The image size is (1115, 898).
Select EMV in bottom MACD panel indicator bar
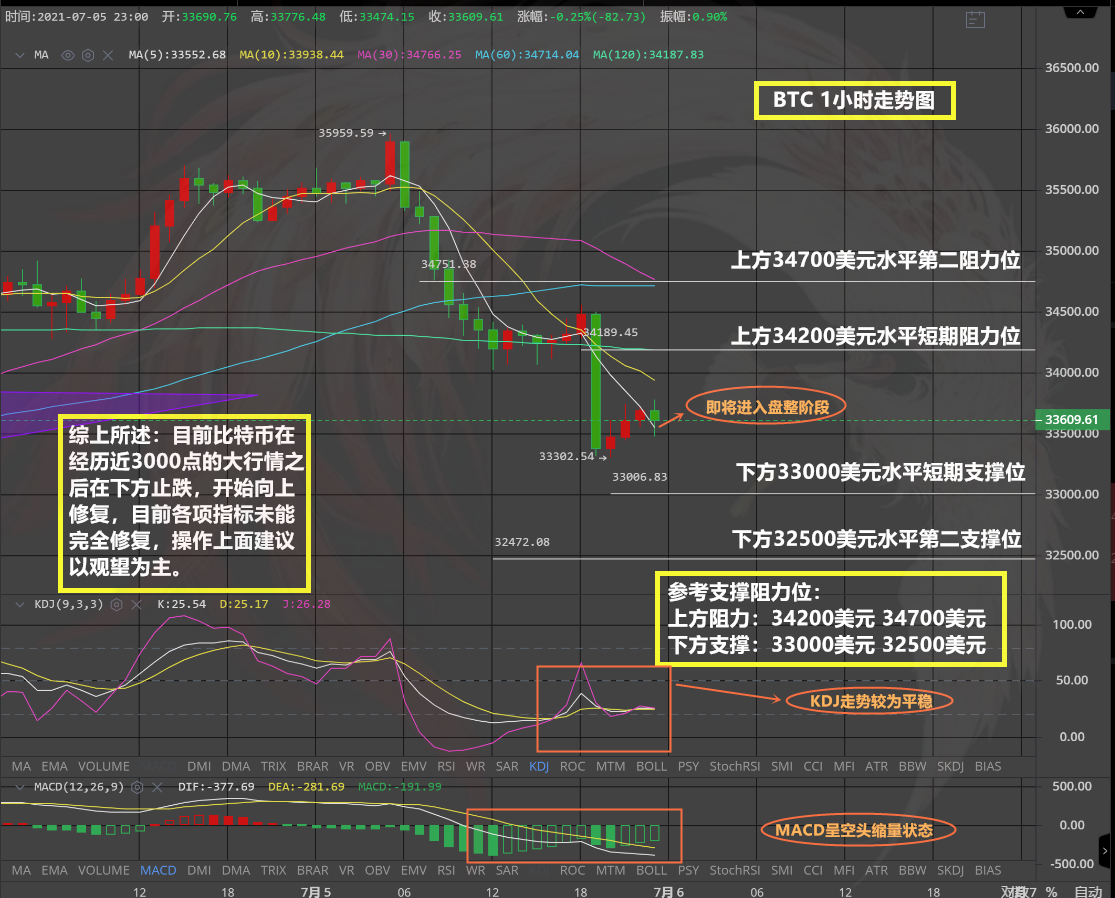pos(413,870)
